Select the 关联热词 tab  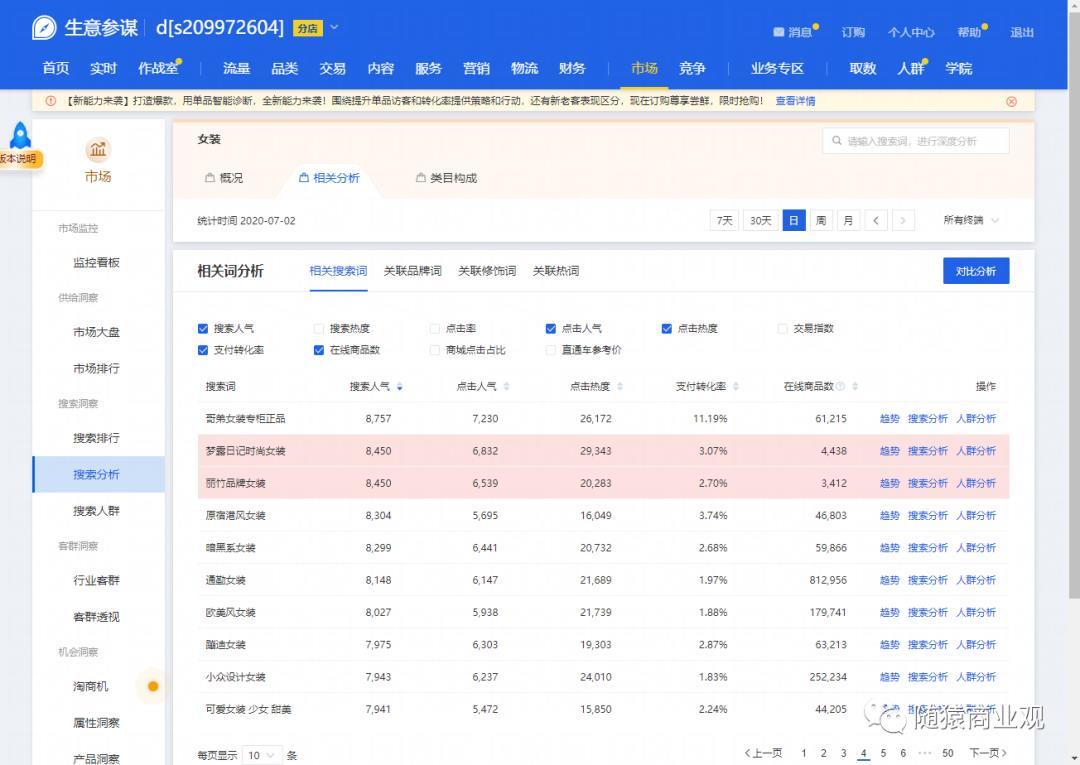point(556,271)
